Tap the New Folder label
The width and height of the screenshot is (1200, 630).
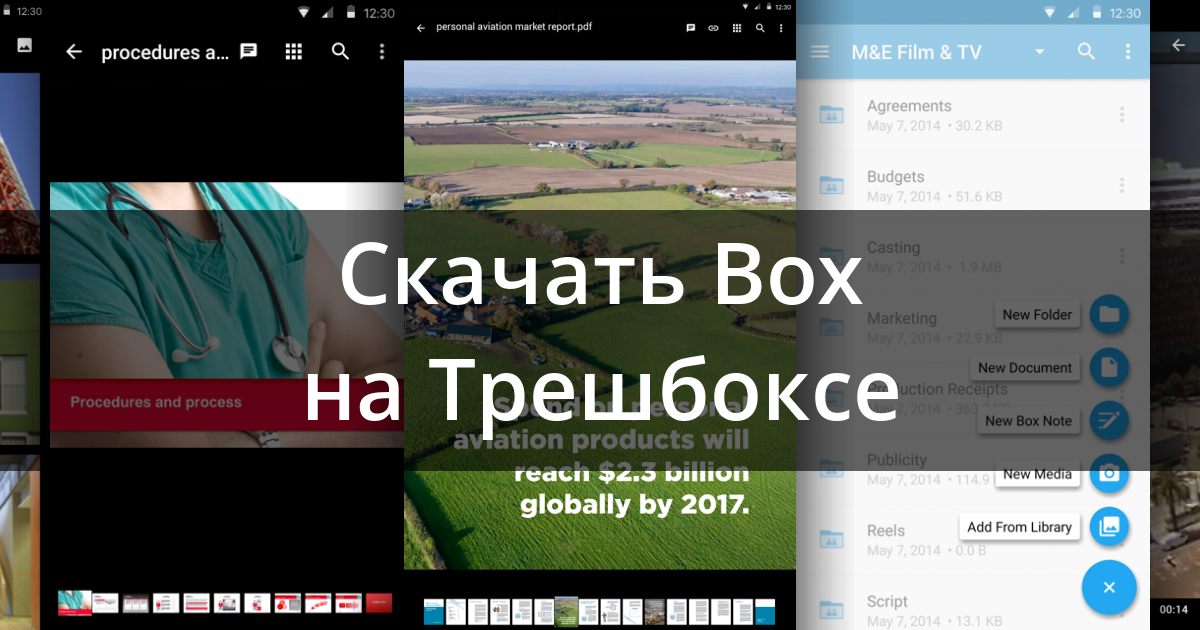click(x=1037, y=314)
